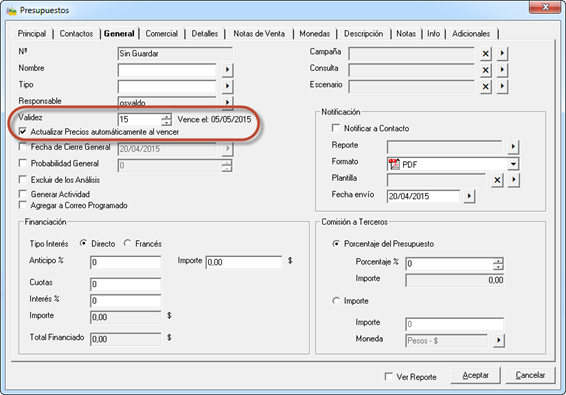Click the Interés % input field

tap(125, 301)
